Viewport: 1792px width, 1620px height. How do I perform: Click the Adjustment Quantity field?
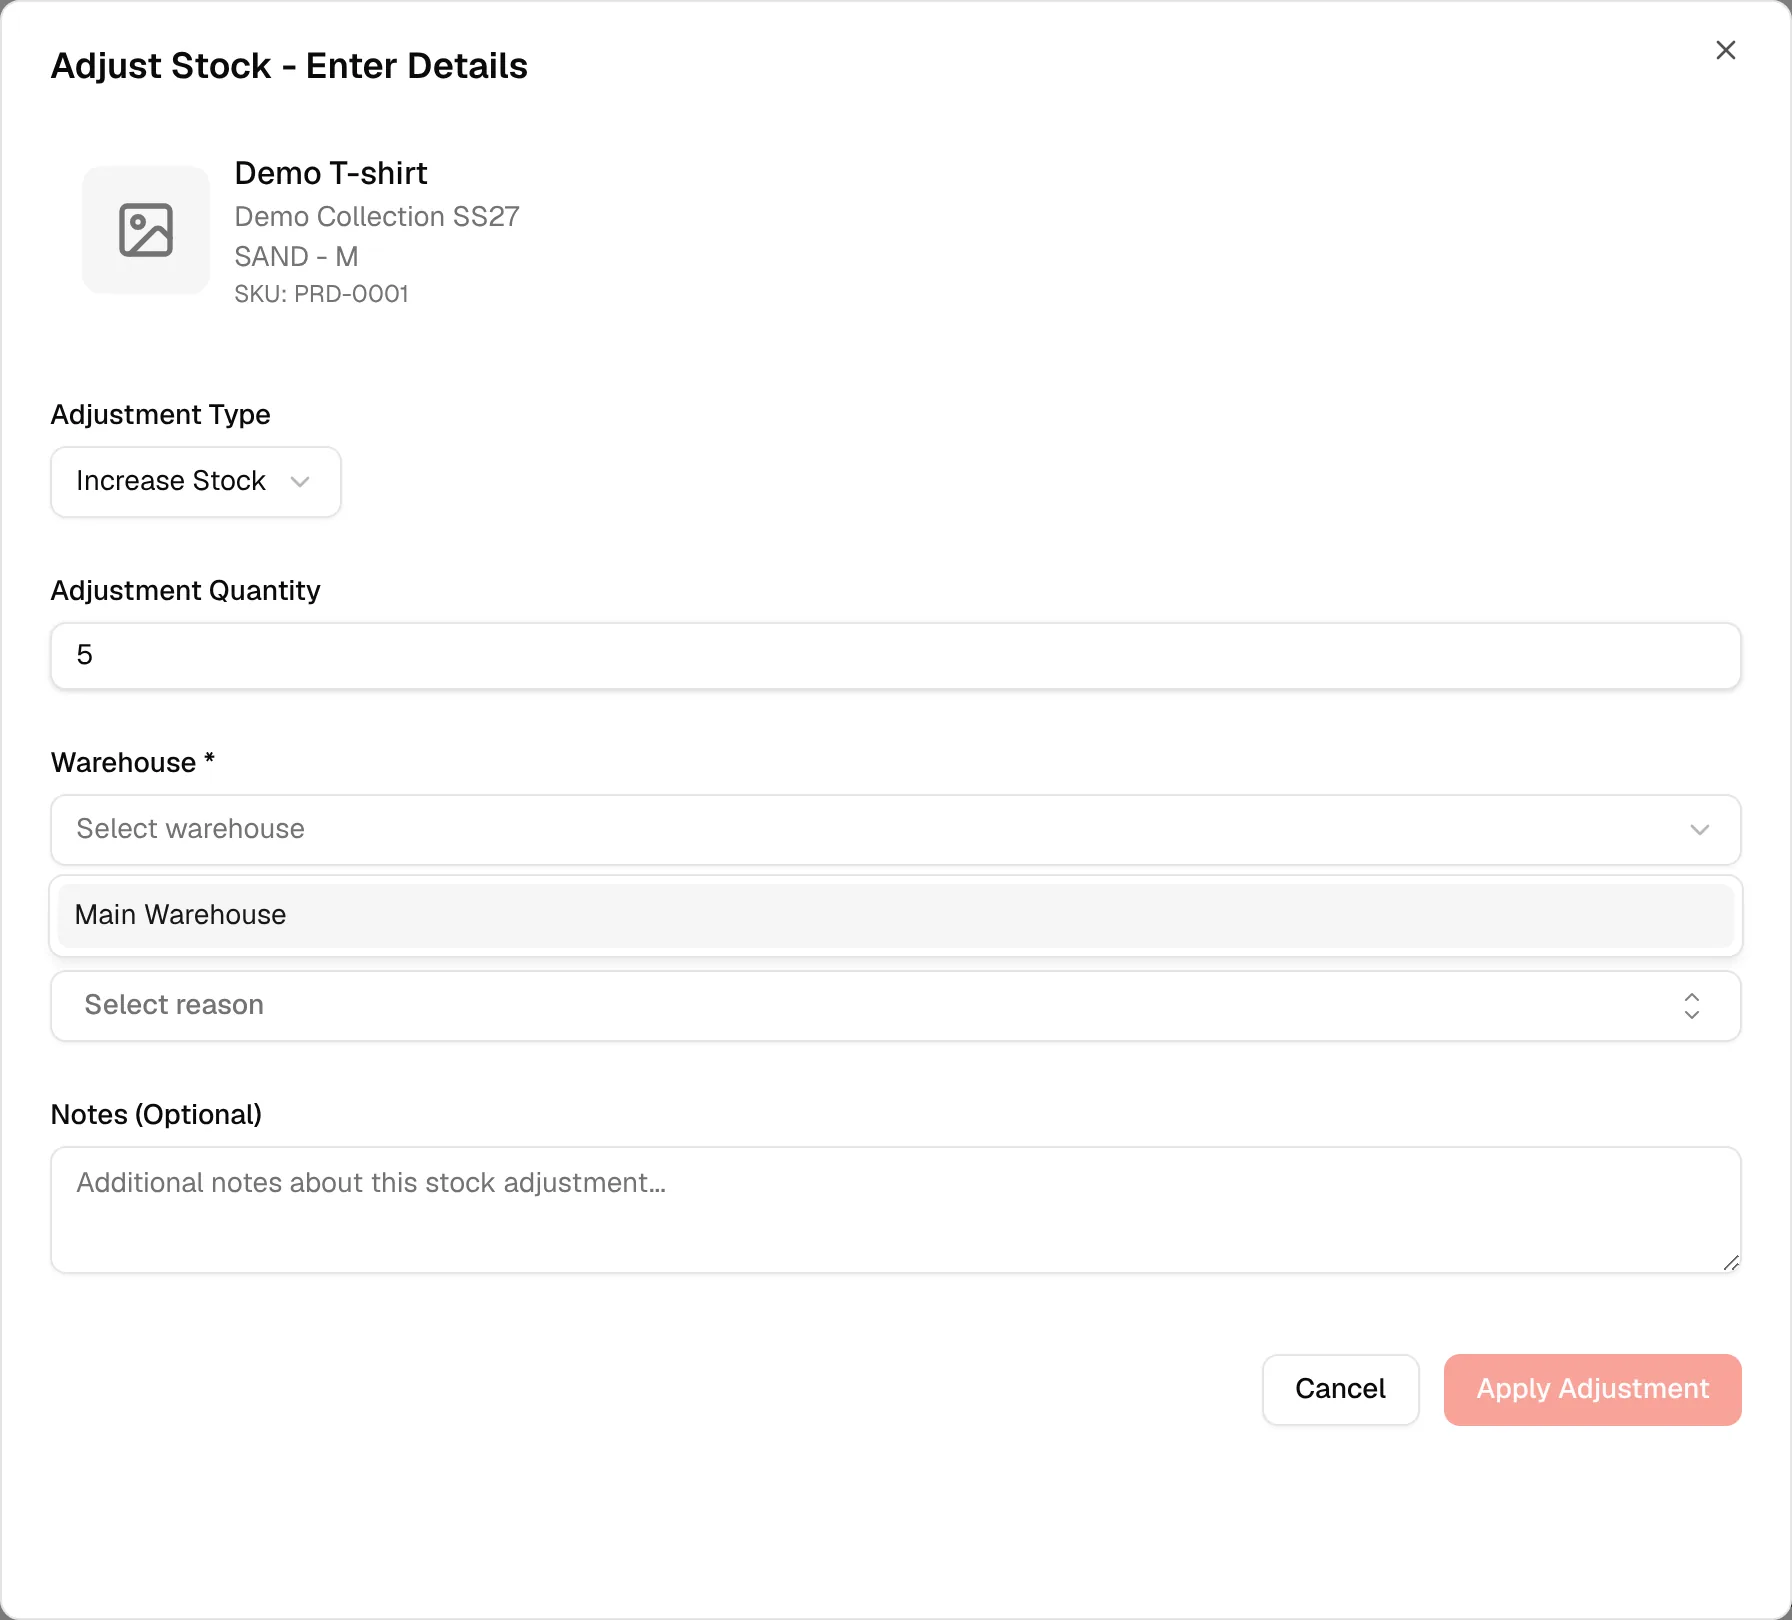pyautogui.click(x=896, y=656)
